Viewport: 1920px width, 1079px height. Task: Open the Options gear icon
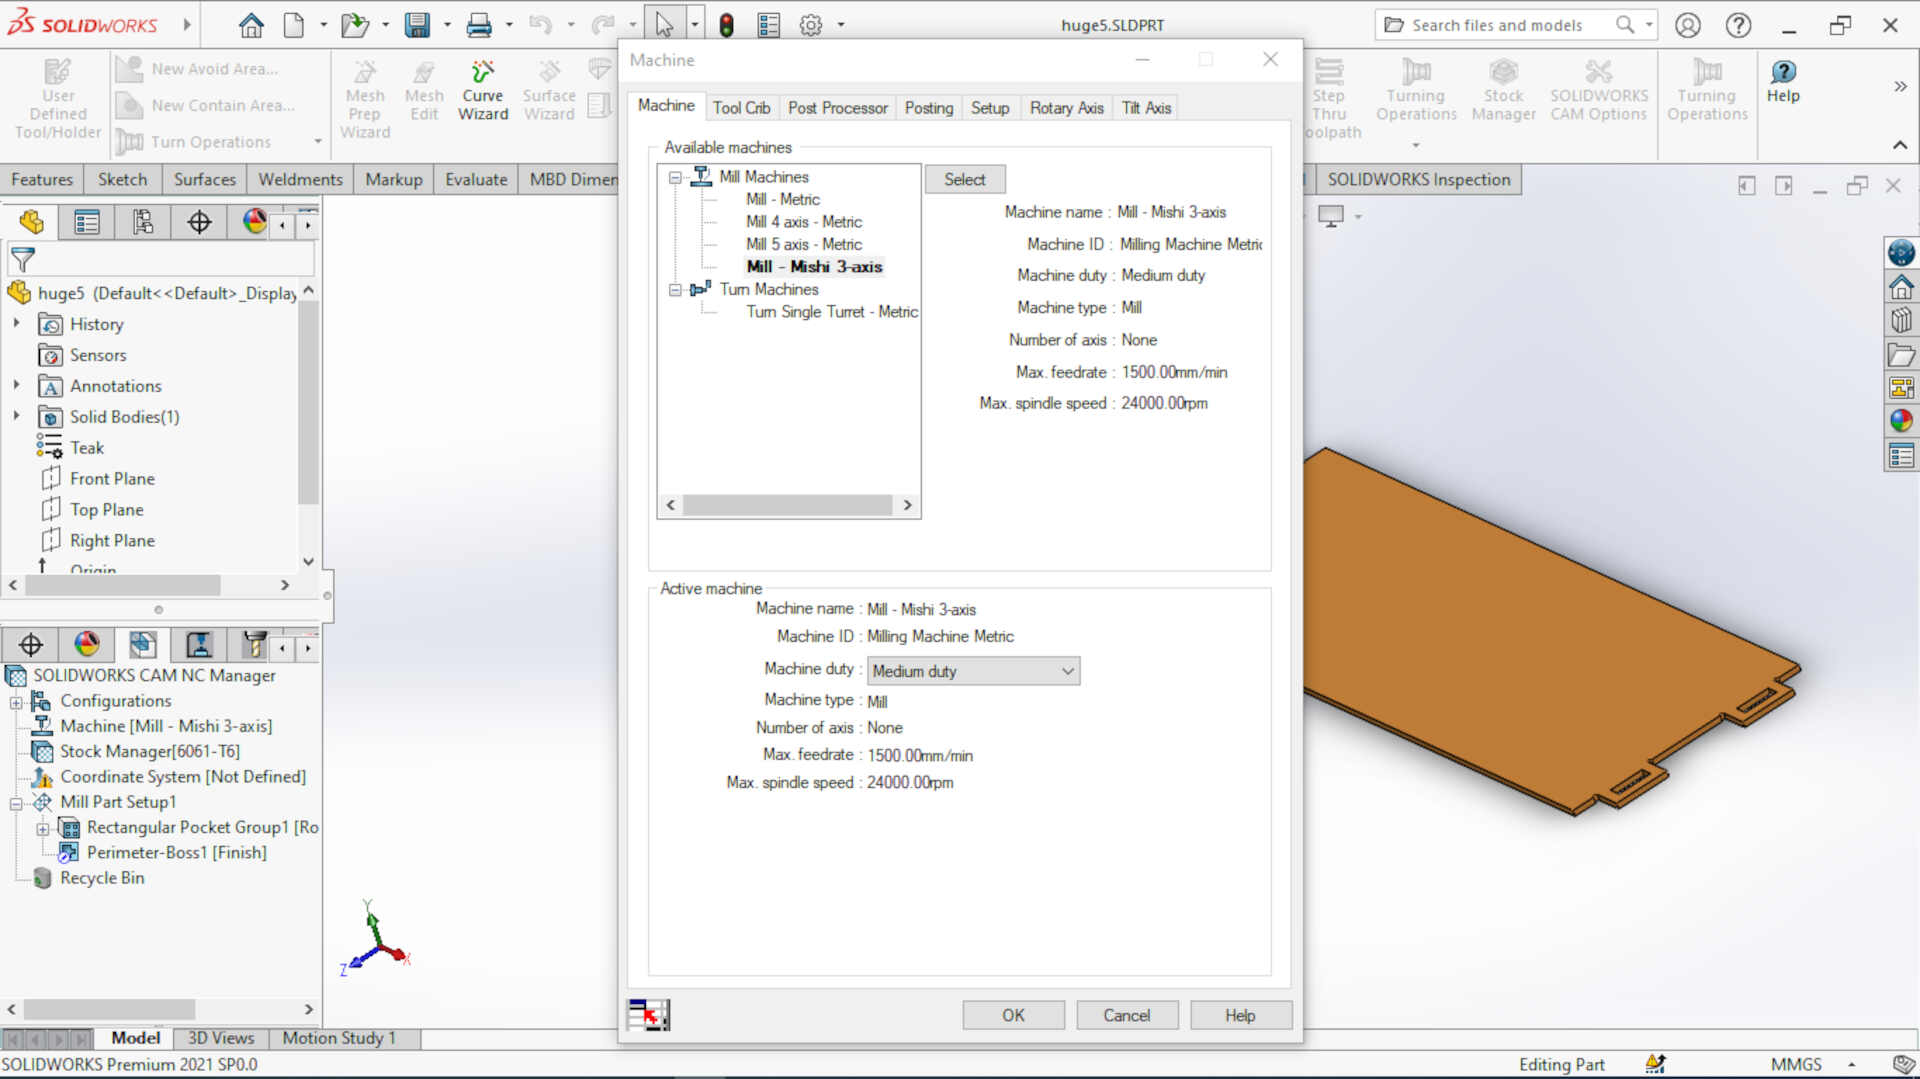(x=811, y=24)
